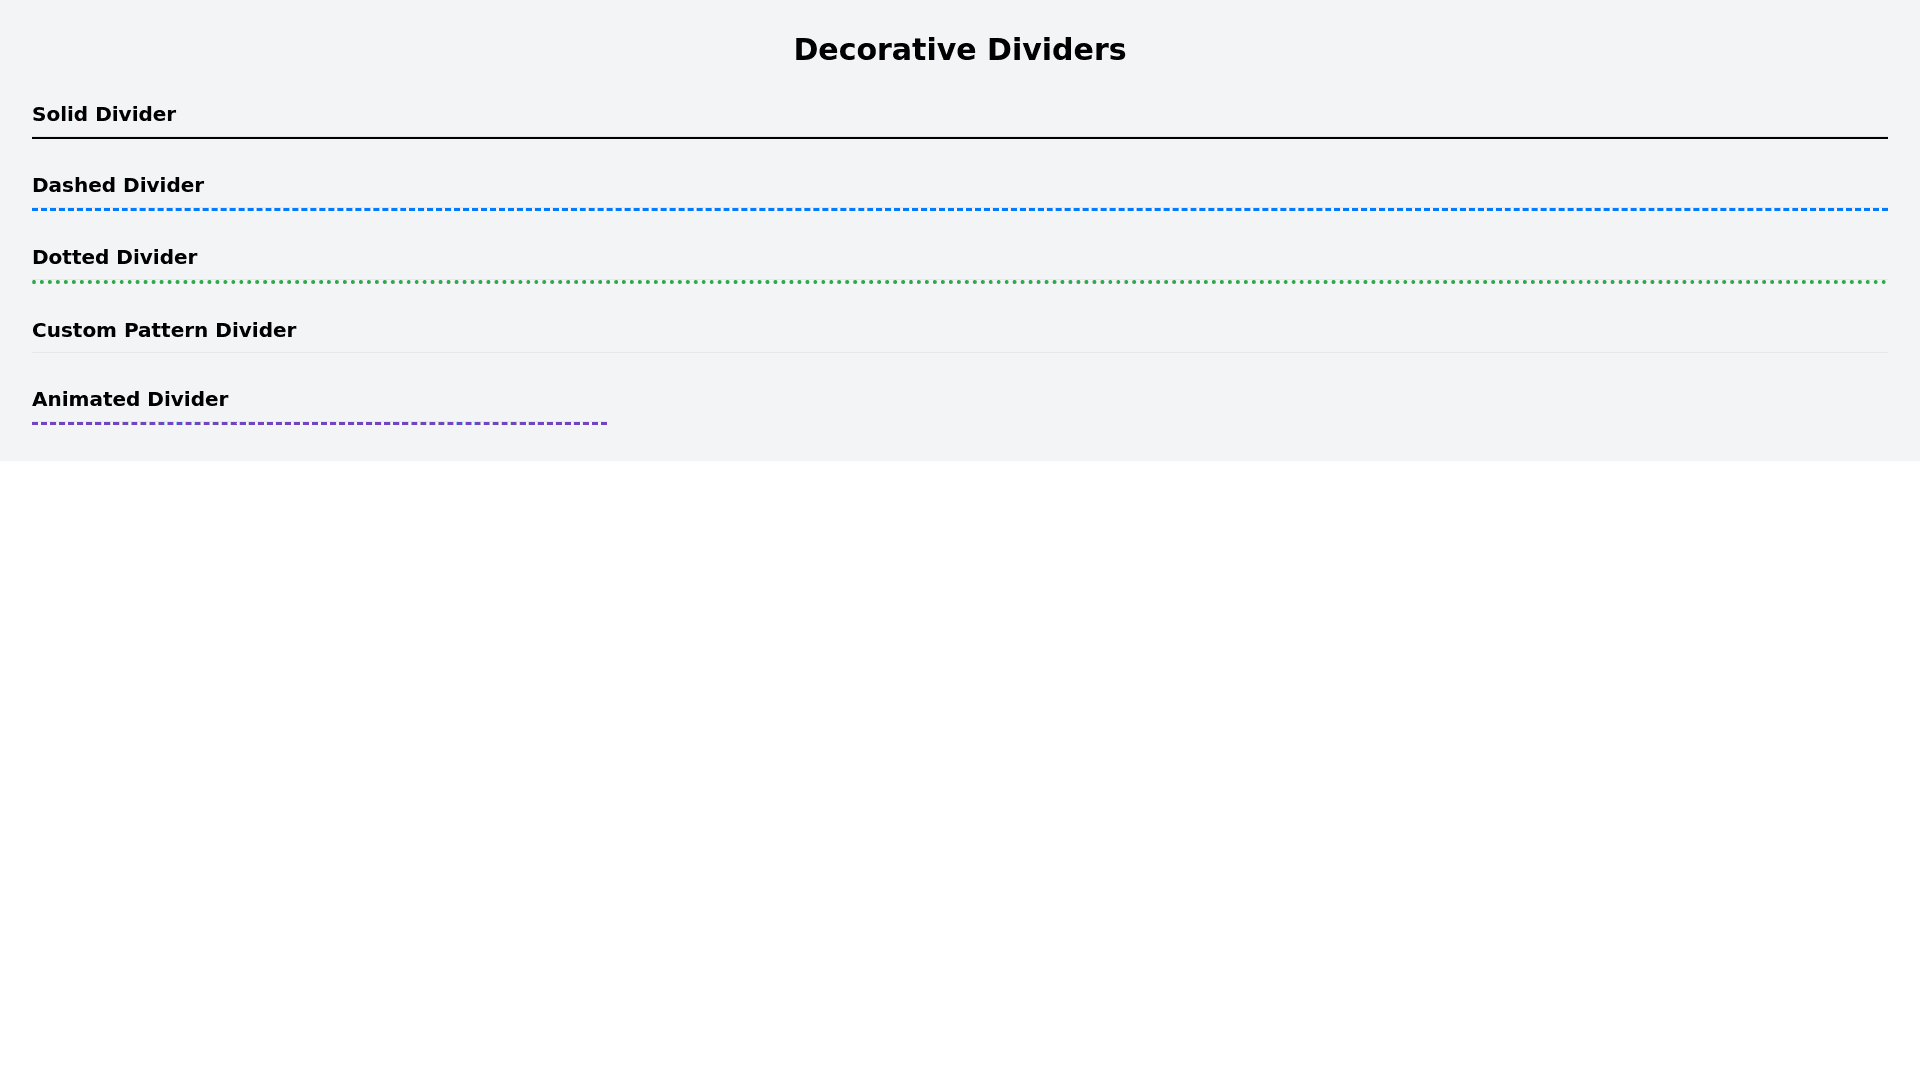Click the word Dashed in the heading
The height and width of the screenshot is (1080, 1920).
pyautogui.click(x=74, y=185)
